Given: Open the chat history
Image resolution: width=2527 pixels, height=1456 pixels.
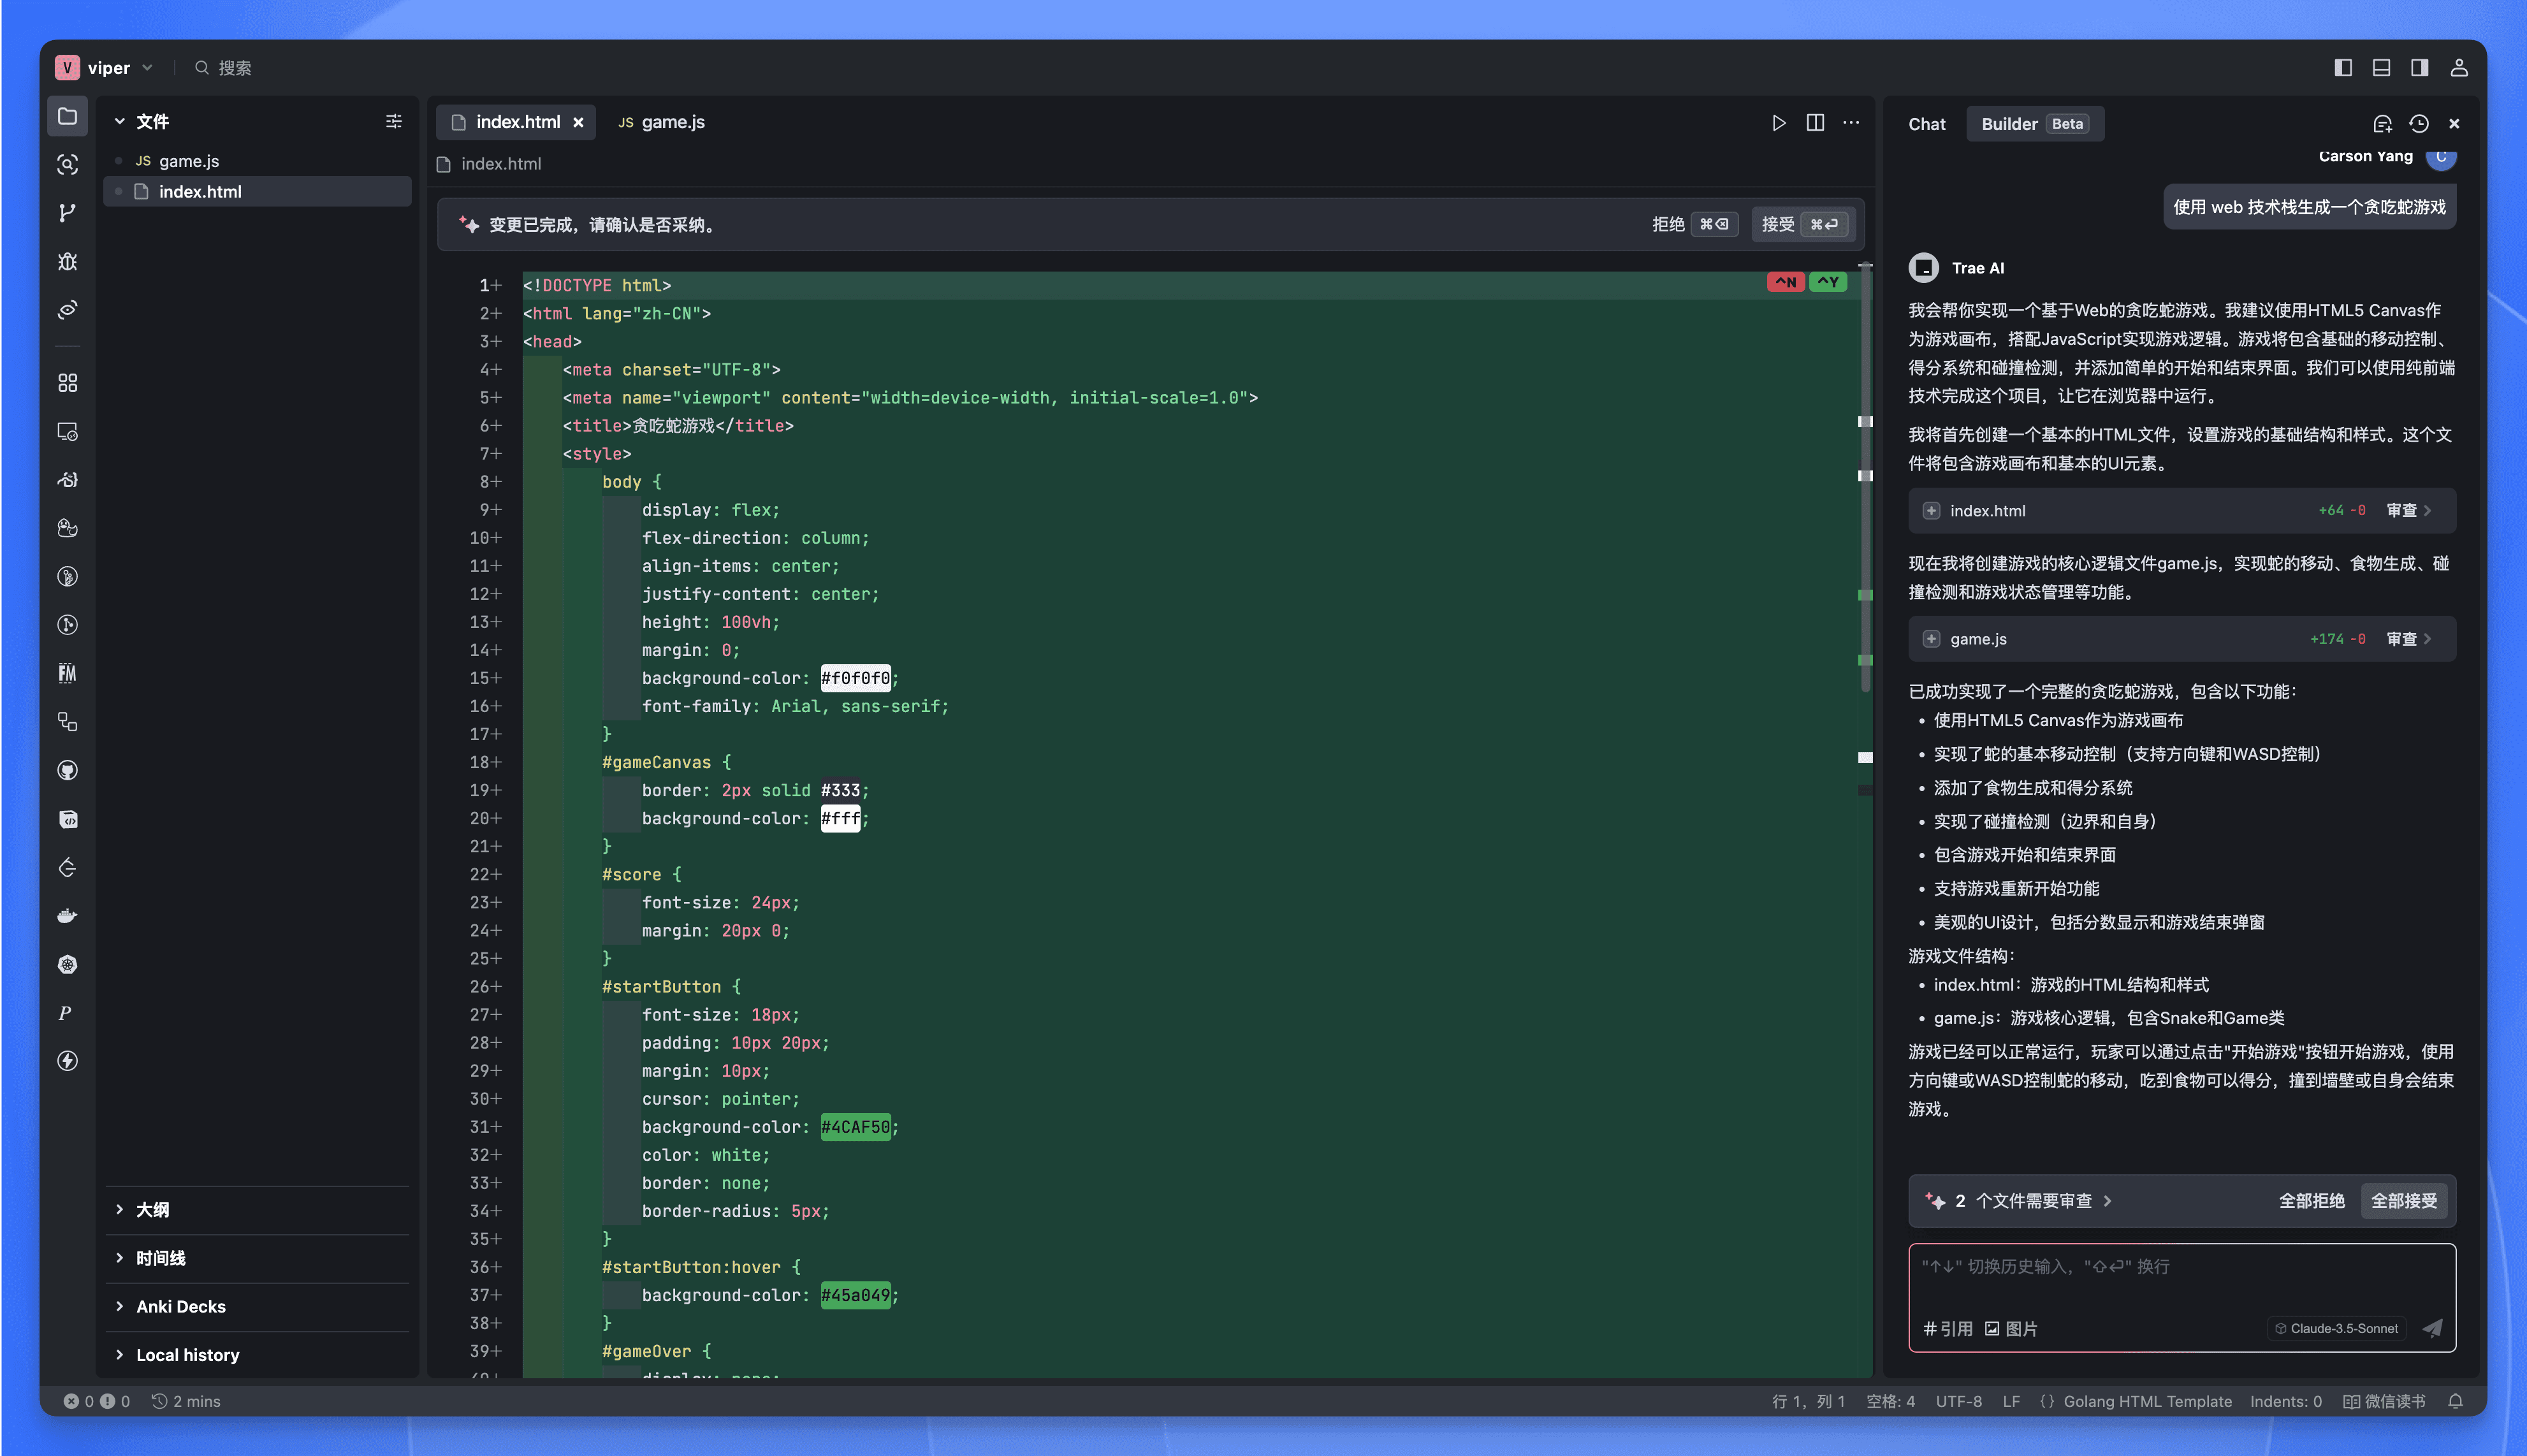Looking at the screenshot, I should click(x=2418, y=123).
